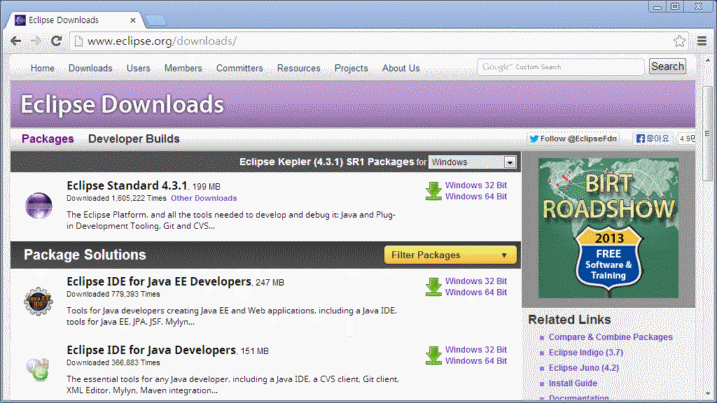Open the Windows platform dropdown
This screenshot has height=403, width=717.
click(472, 162)
